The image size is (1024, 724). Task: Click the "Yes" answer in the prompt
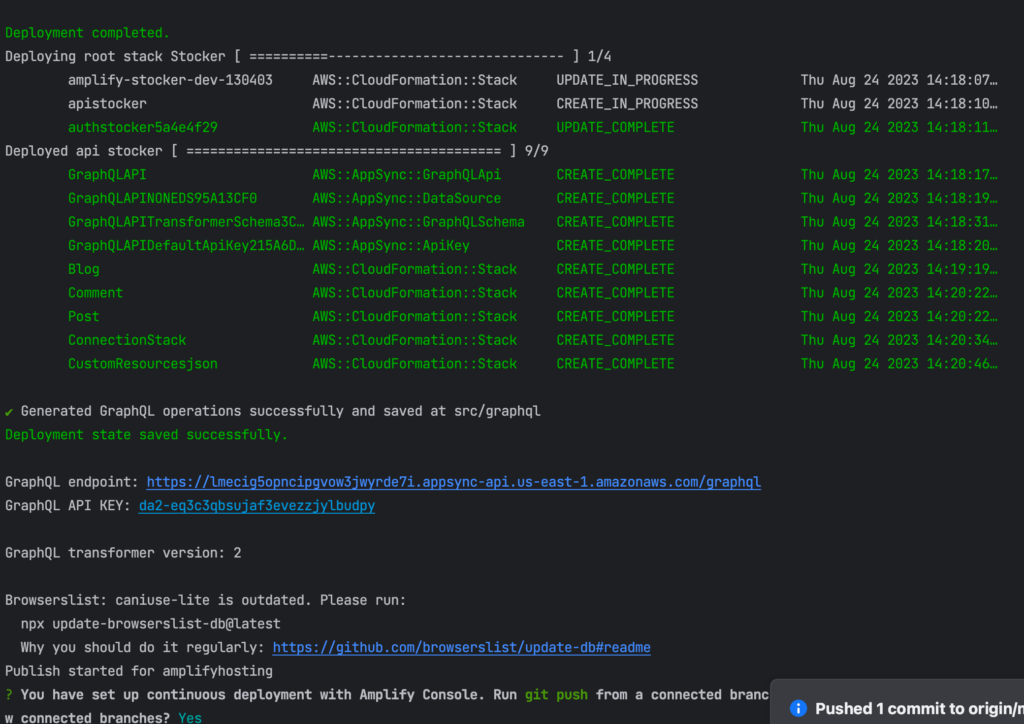190,718
